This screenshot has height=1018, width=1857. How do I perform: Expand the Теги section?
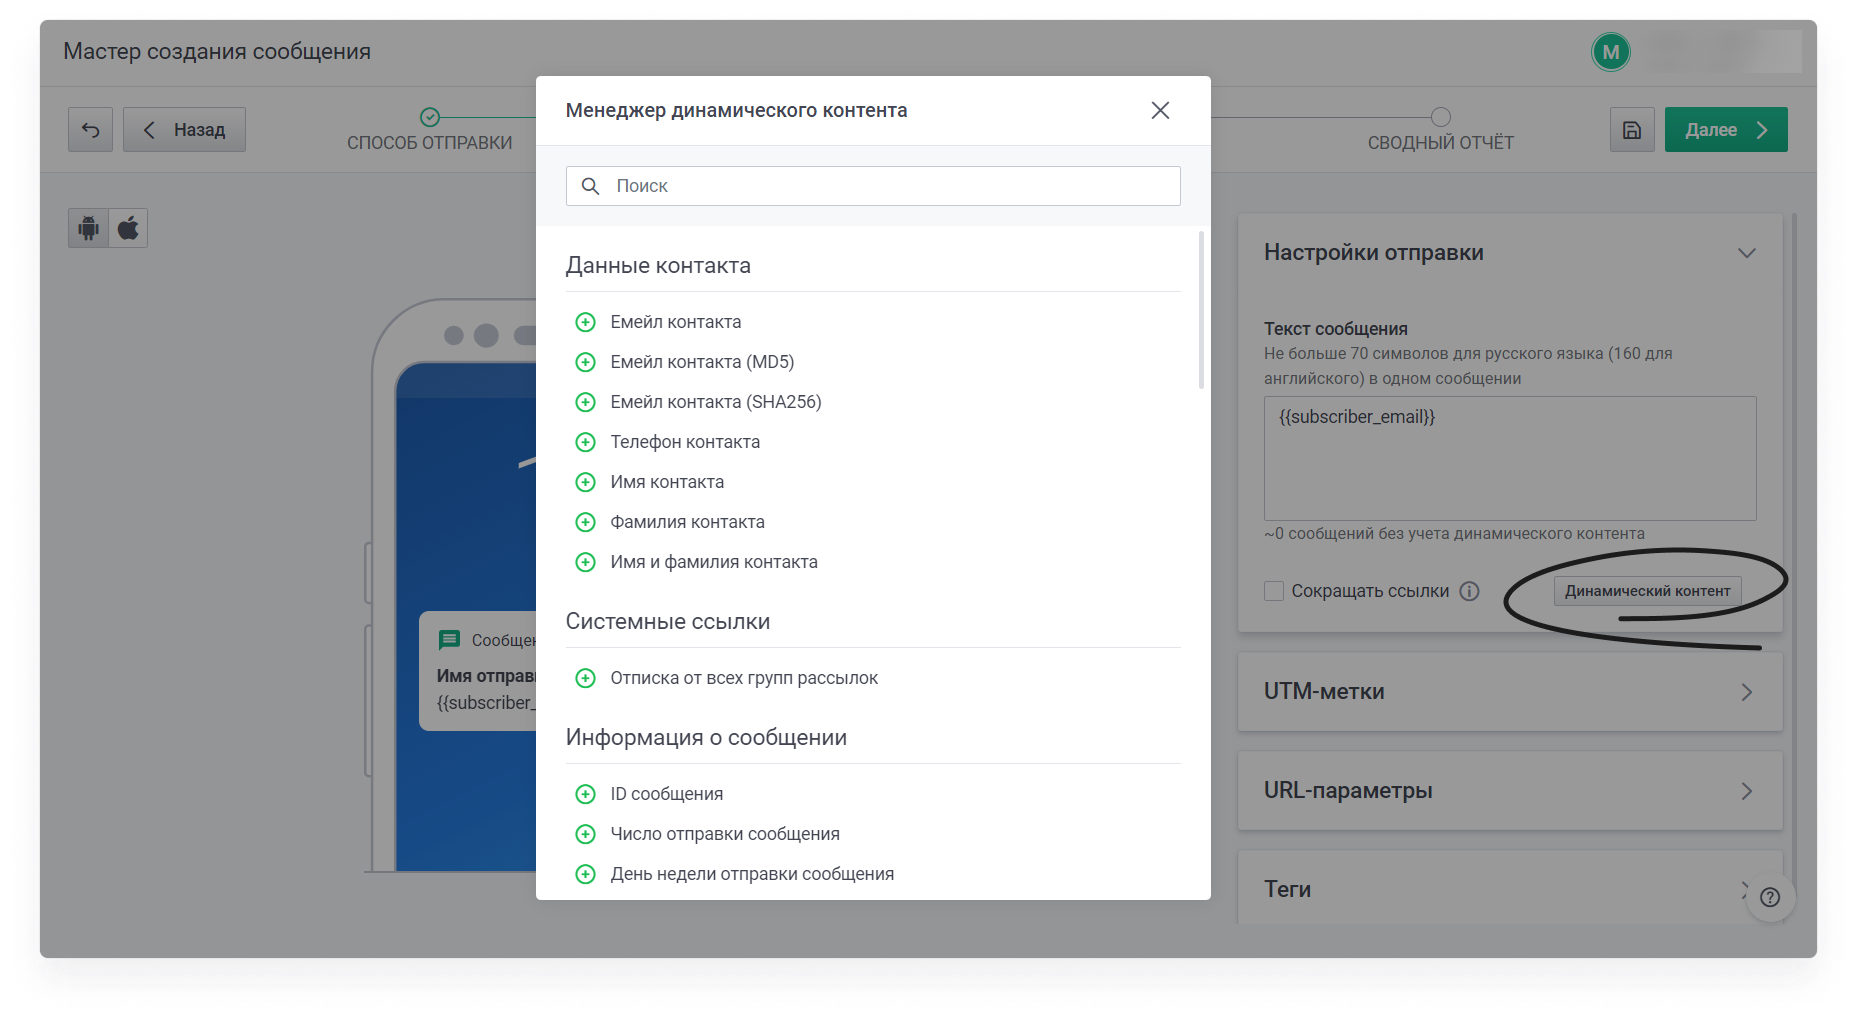point(1510,888)
